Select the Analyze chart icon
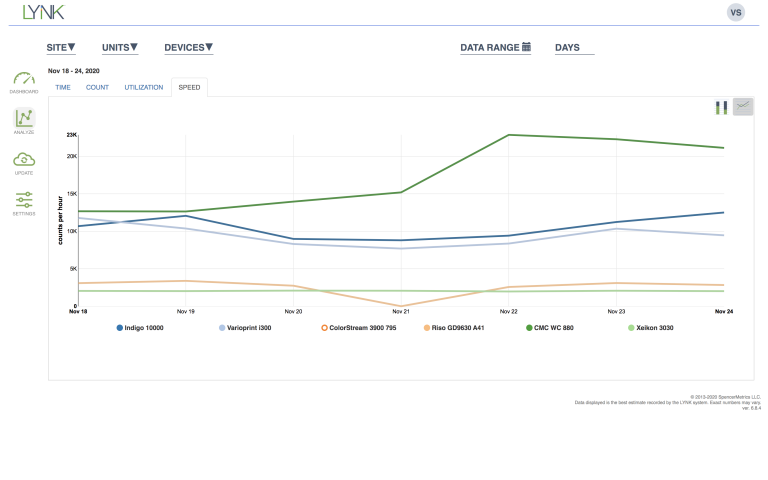This screenshot has height=480, width=768. [24, 121]
